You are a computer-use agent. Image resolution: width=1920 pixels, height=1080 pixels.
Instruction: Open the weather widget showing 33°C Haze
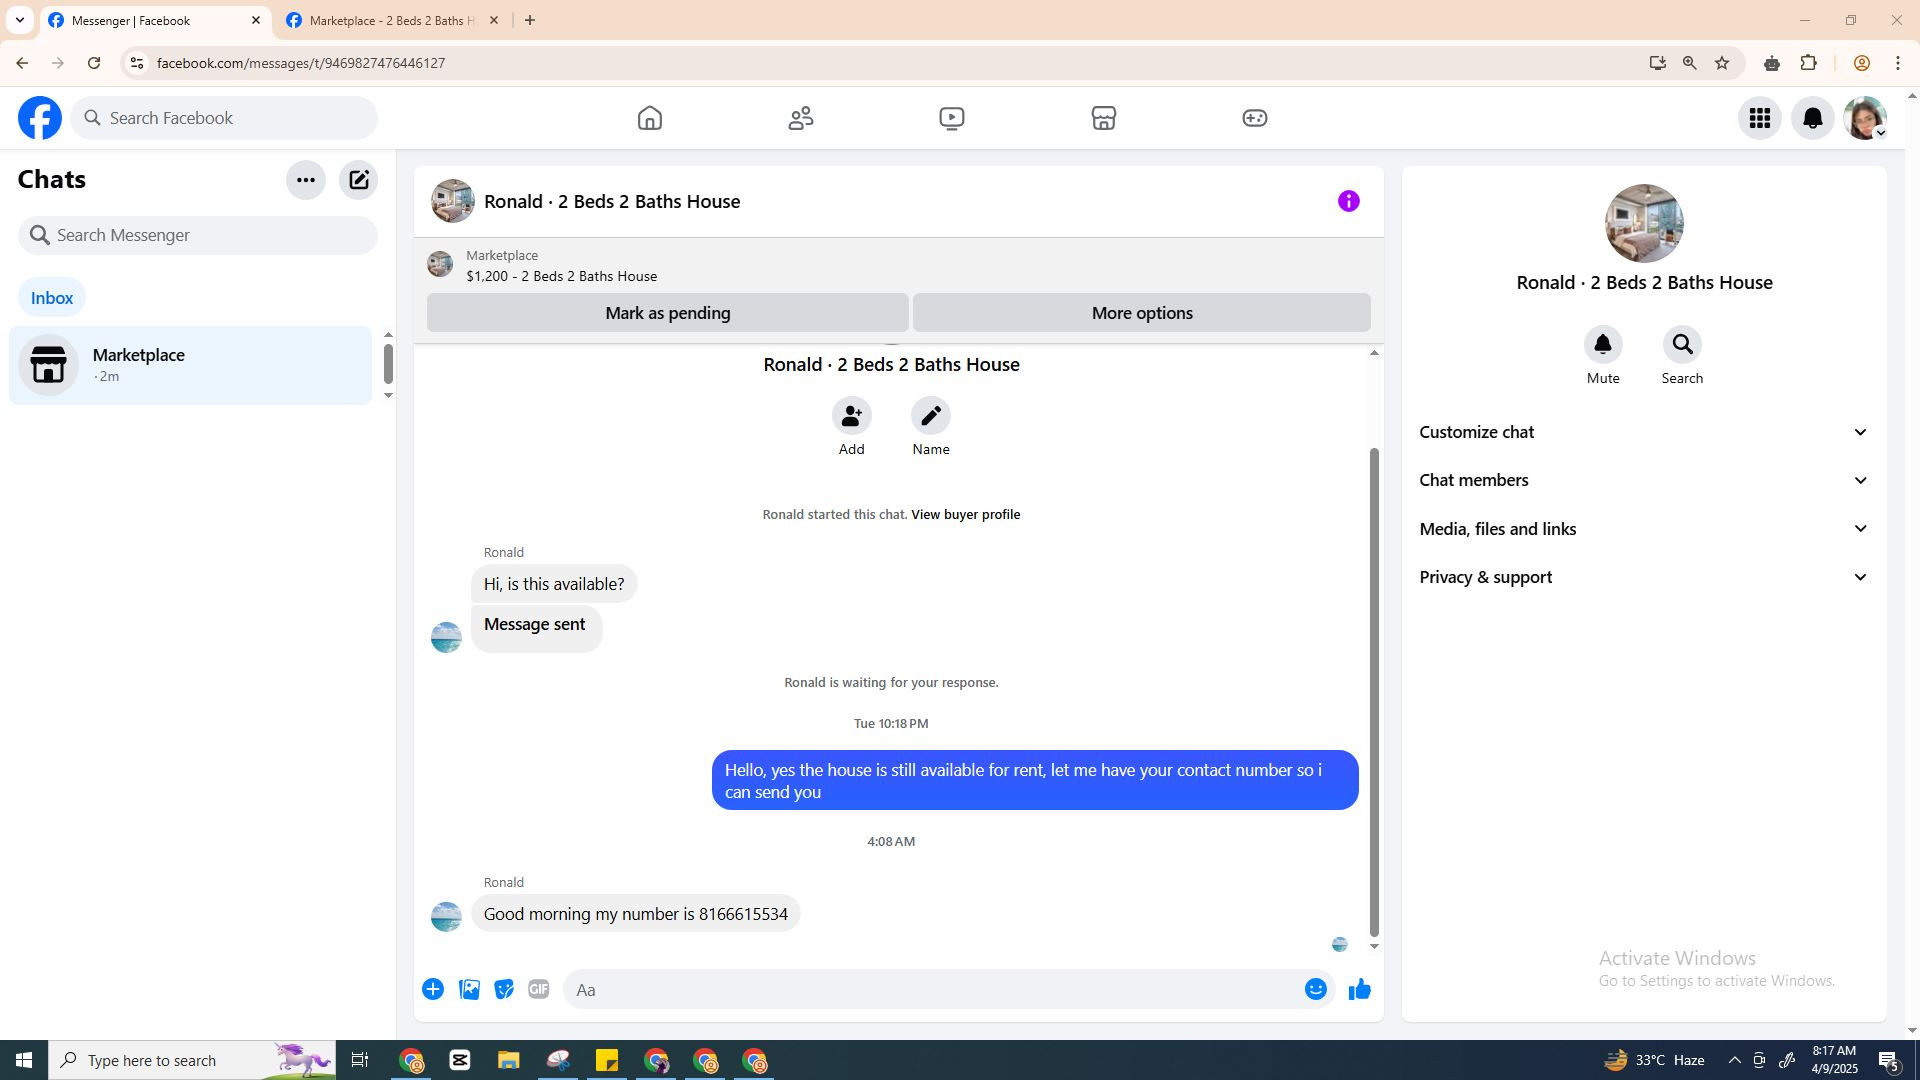pyautogui.click(x=1654, y=1060)
